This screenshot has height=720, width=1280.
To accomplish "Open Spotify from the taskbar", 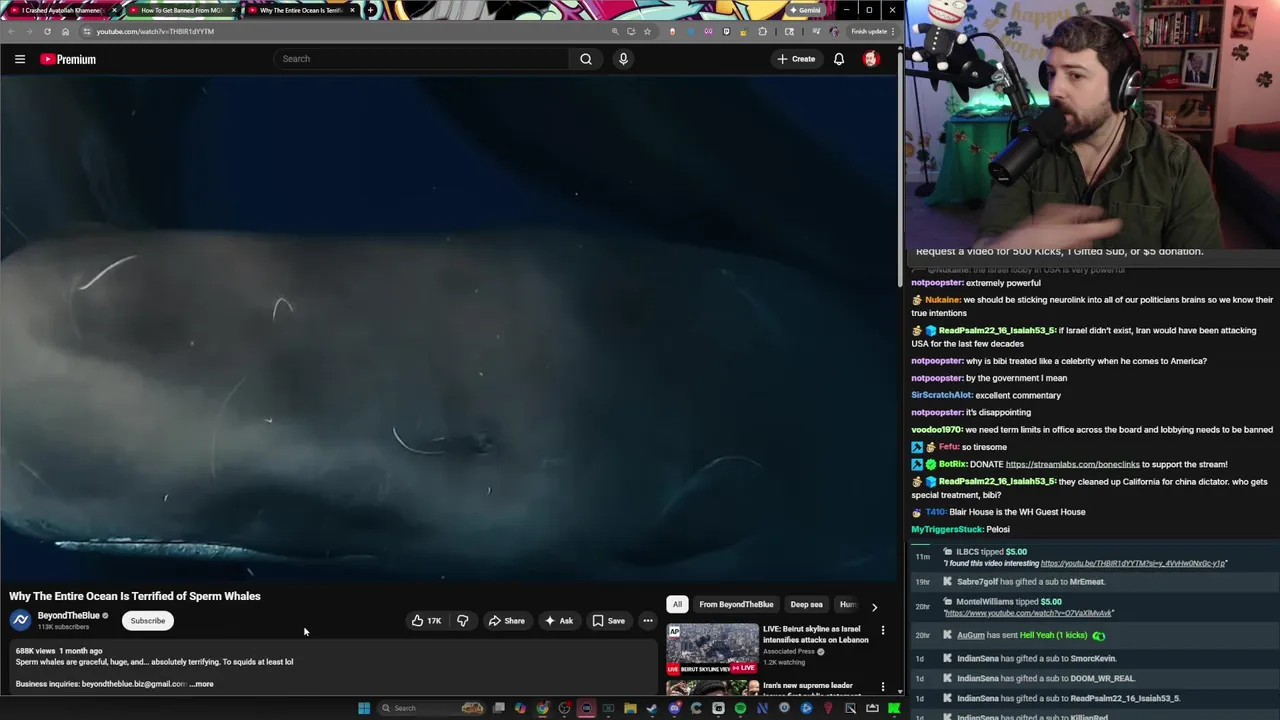I will click(x=740, y=708).
